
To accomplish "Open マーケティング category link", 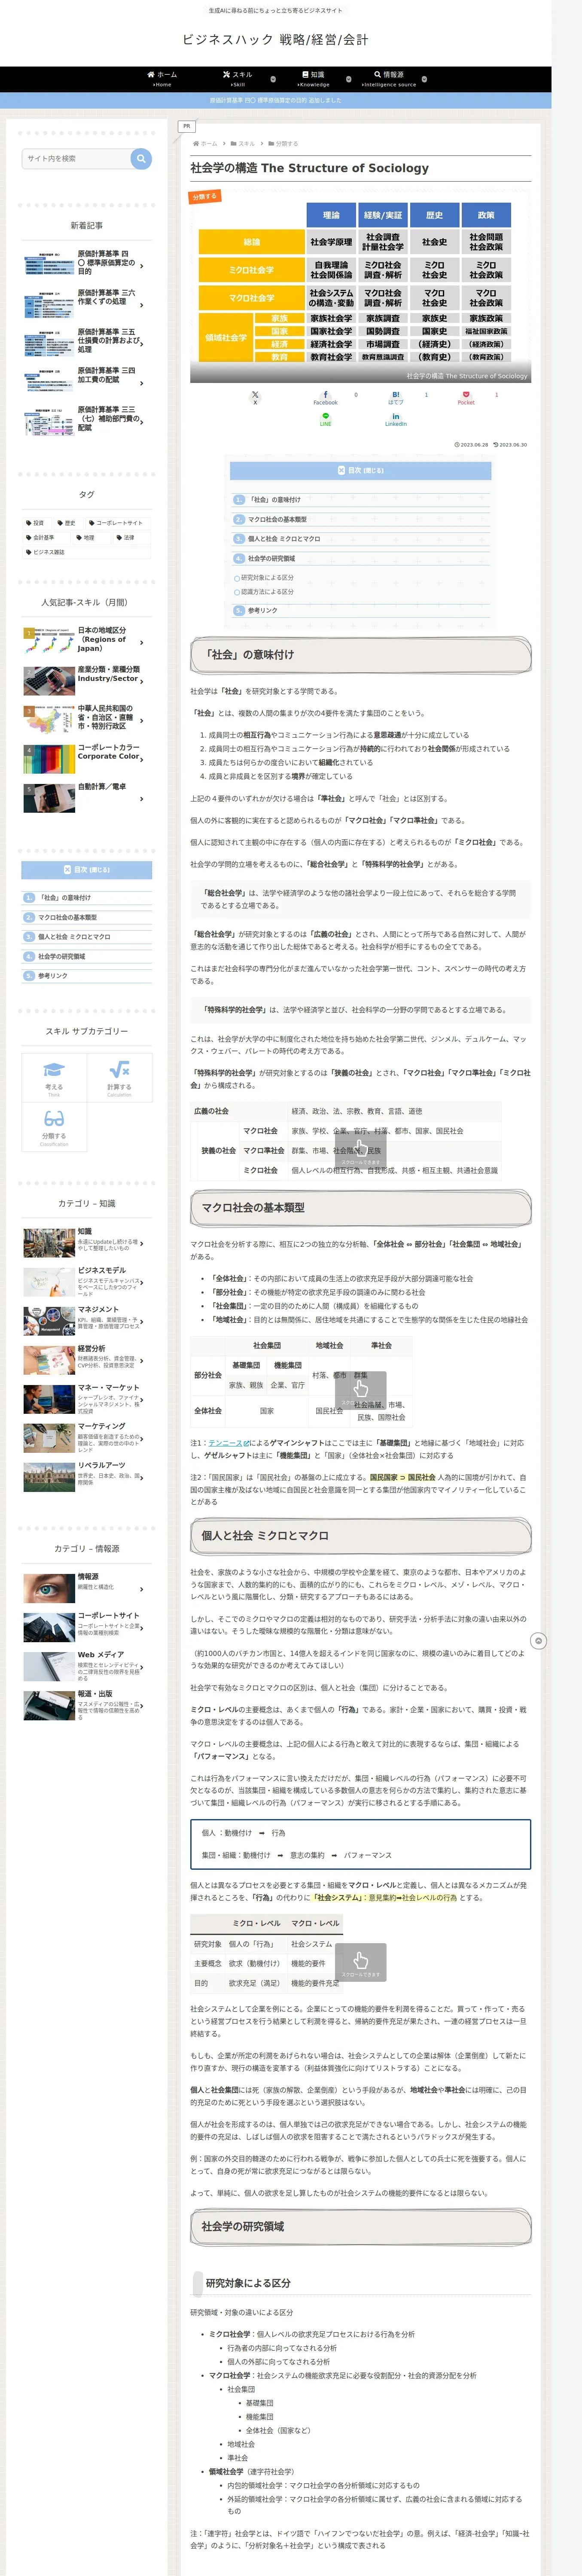I will 87,1438.
